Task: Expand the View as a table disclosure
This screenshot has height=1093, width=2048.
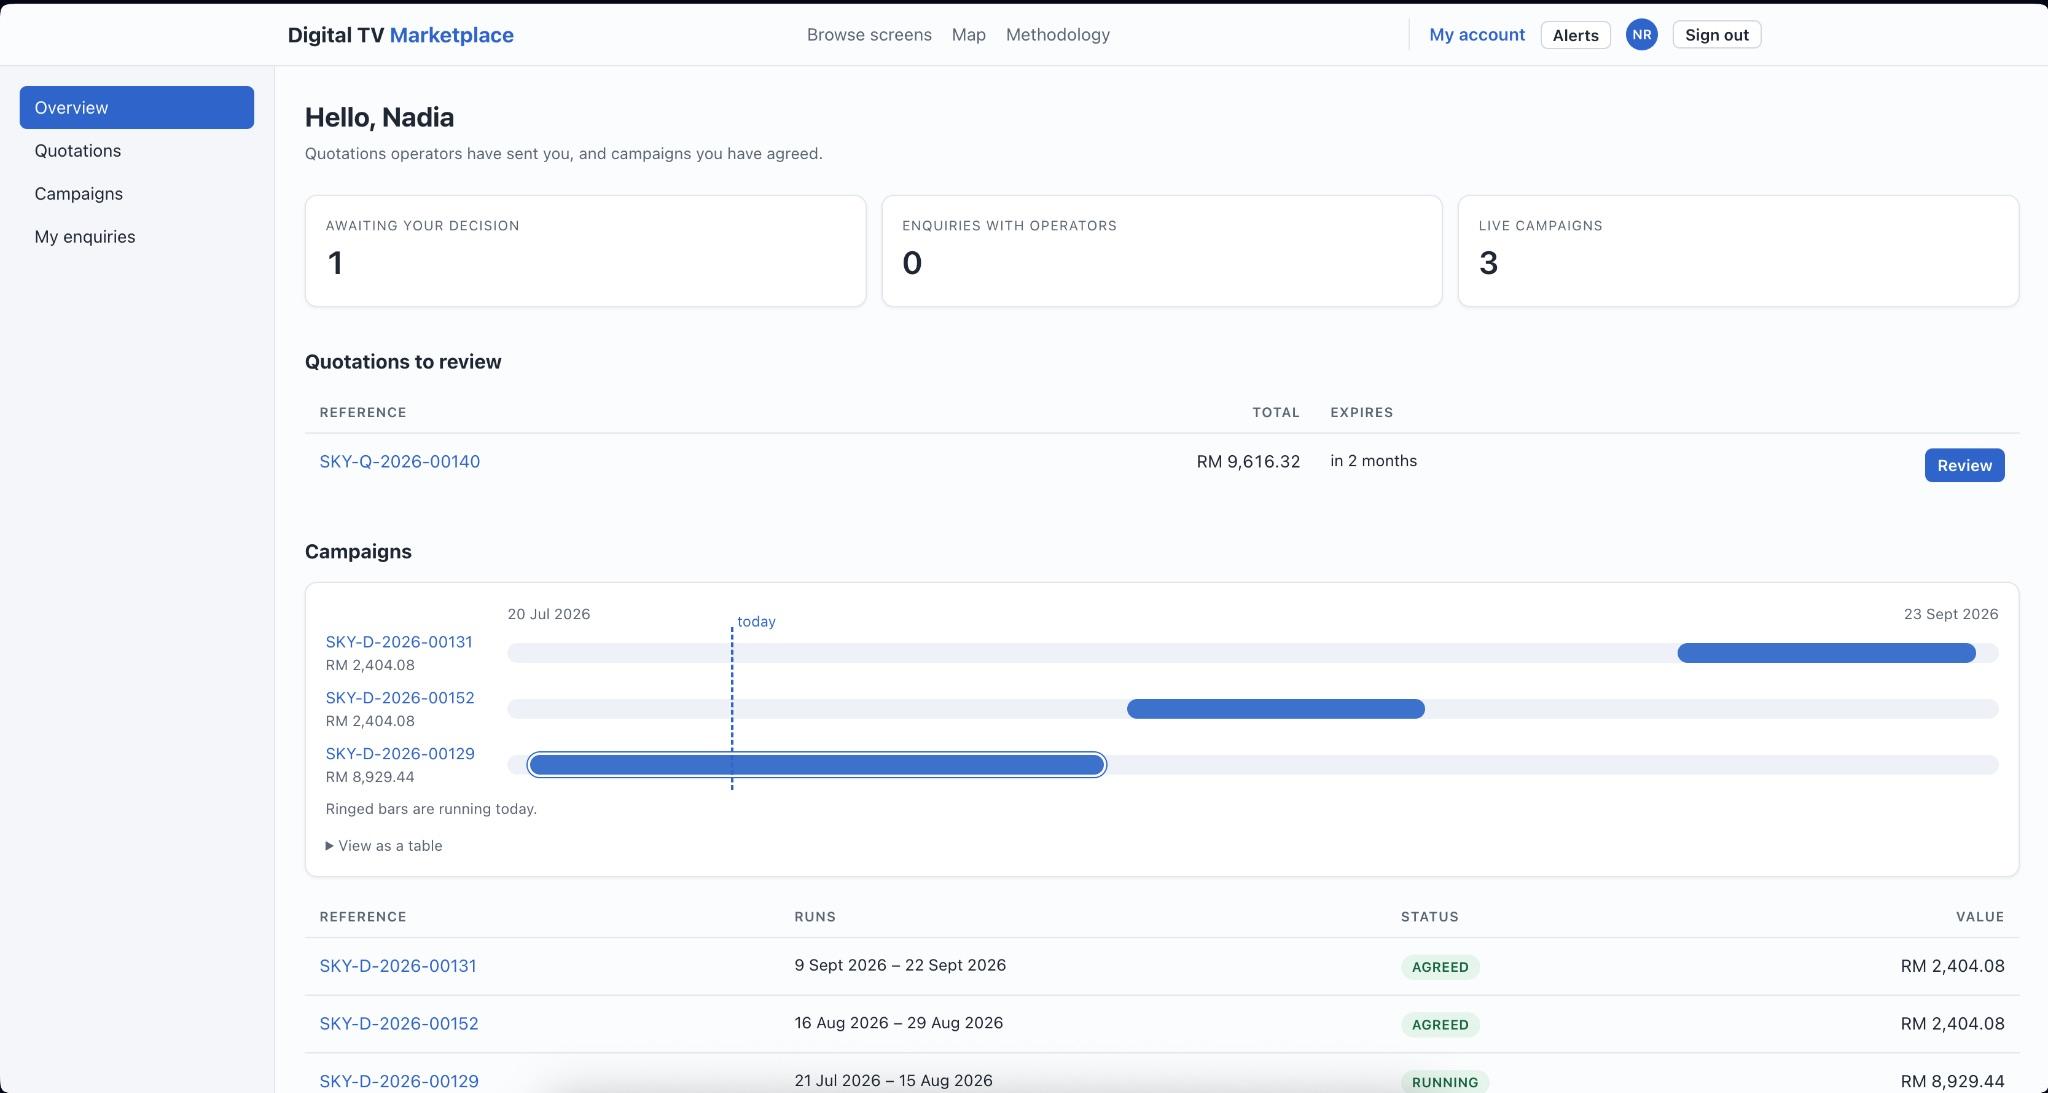Action: 384,846
